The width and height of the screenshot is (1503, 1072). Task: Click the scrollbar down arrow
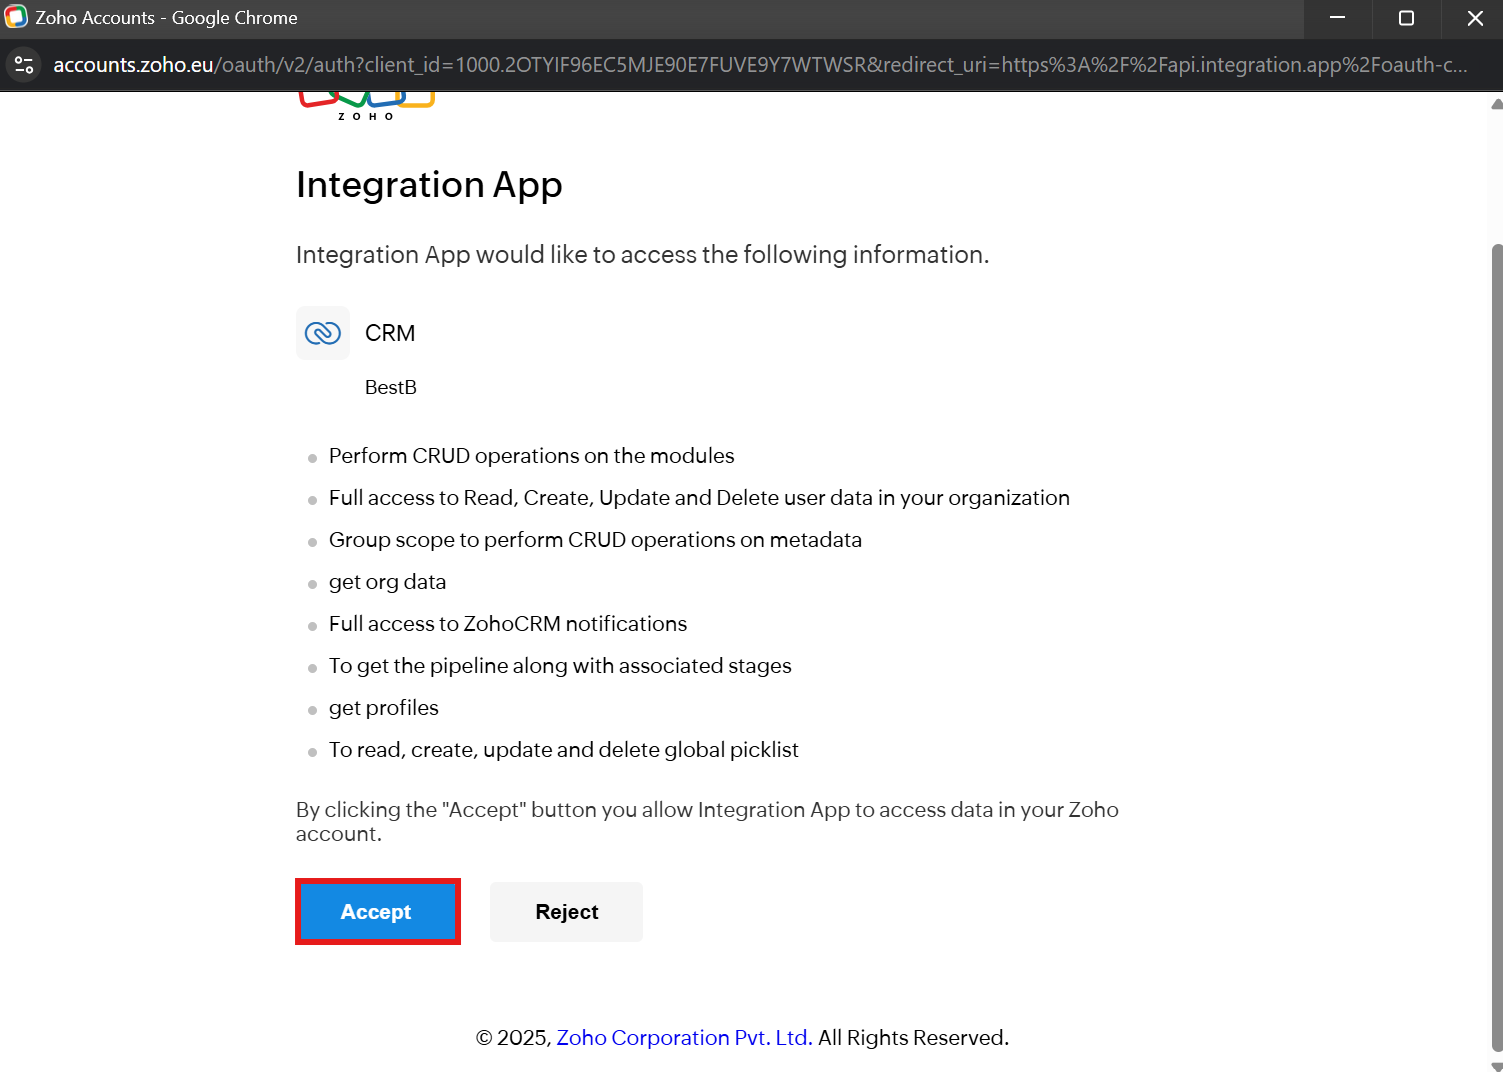coord(1496,1066)
